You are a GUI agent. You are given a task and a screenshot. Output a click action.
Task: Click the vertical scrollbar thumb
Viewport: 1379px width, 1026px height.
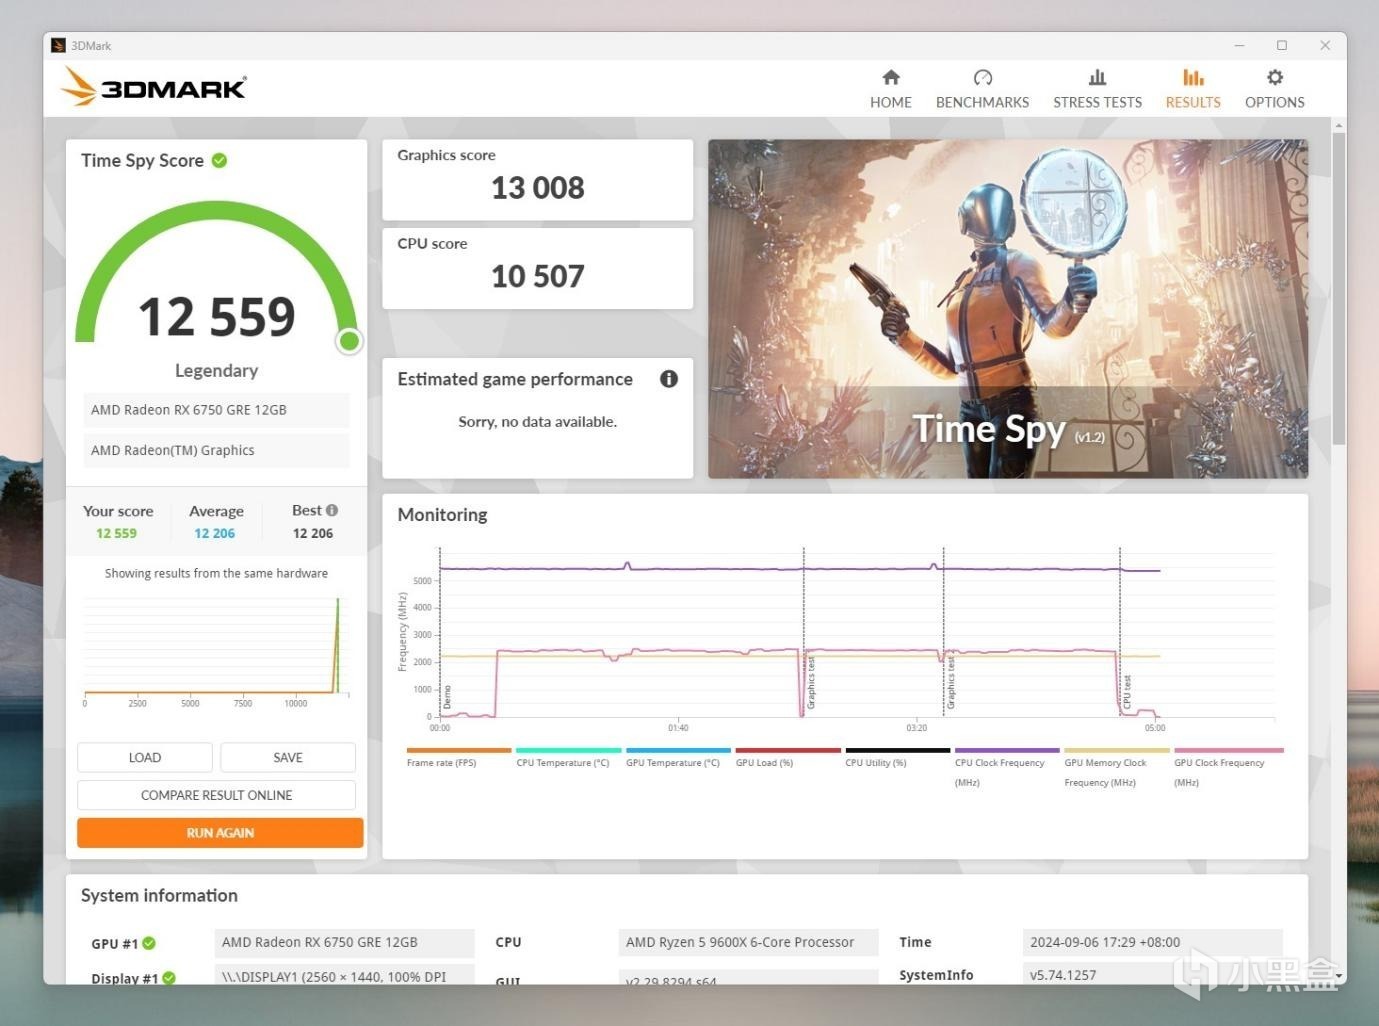(1338, 288)
